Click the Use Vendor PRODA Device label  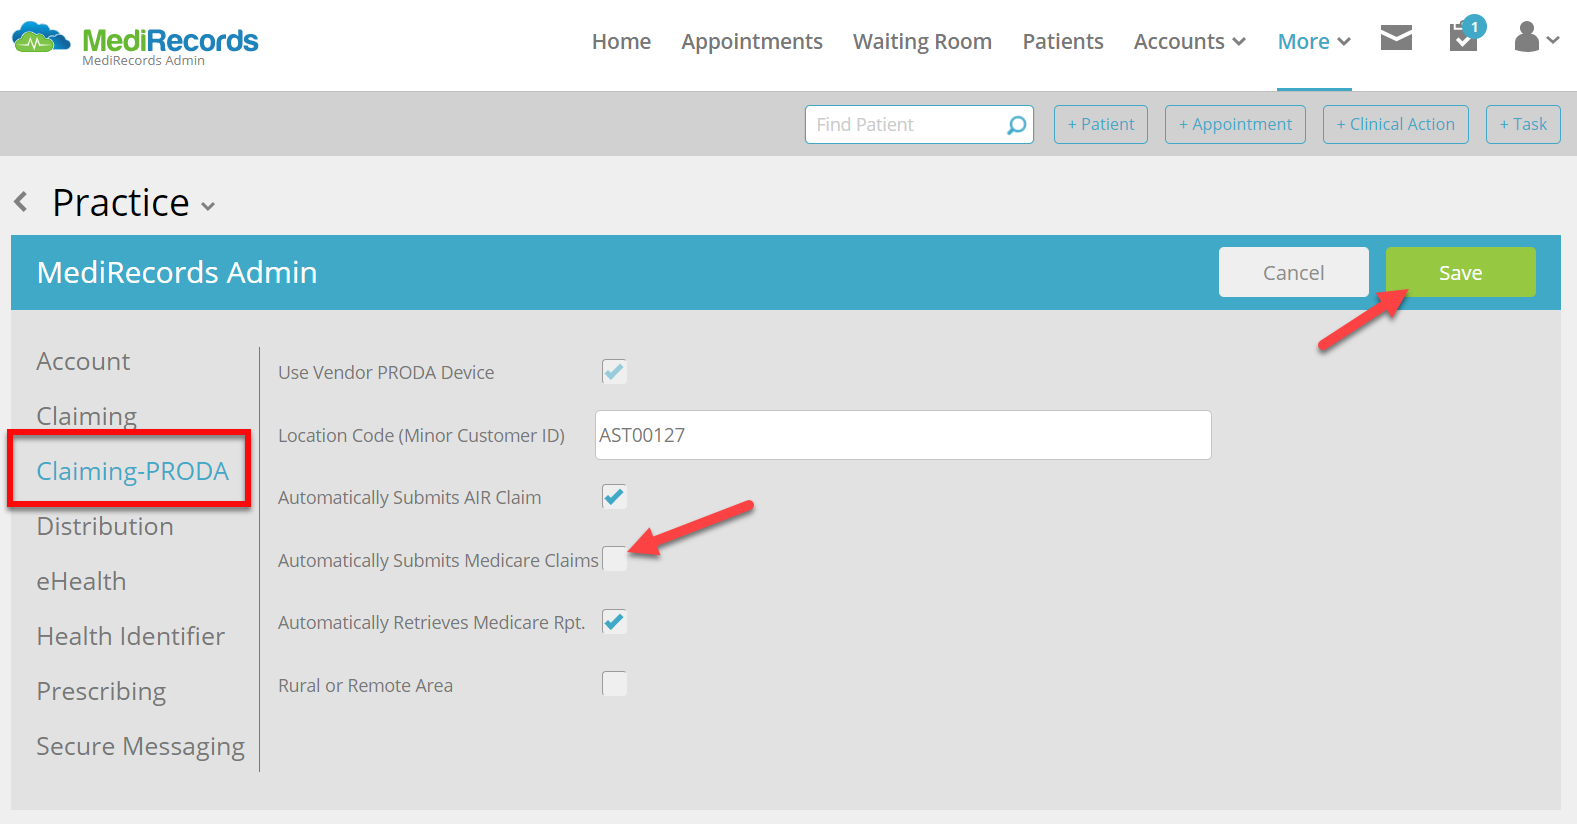coord(386,373)
